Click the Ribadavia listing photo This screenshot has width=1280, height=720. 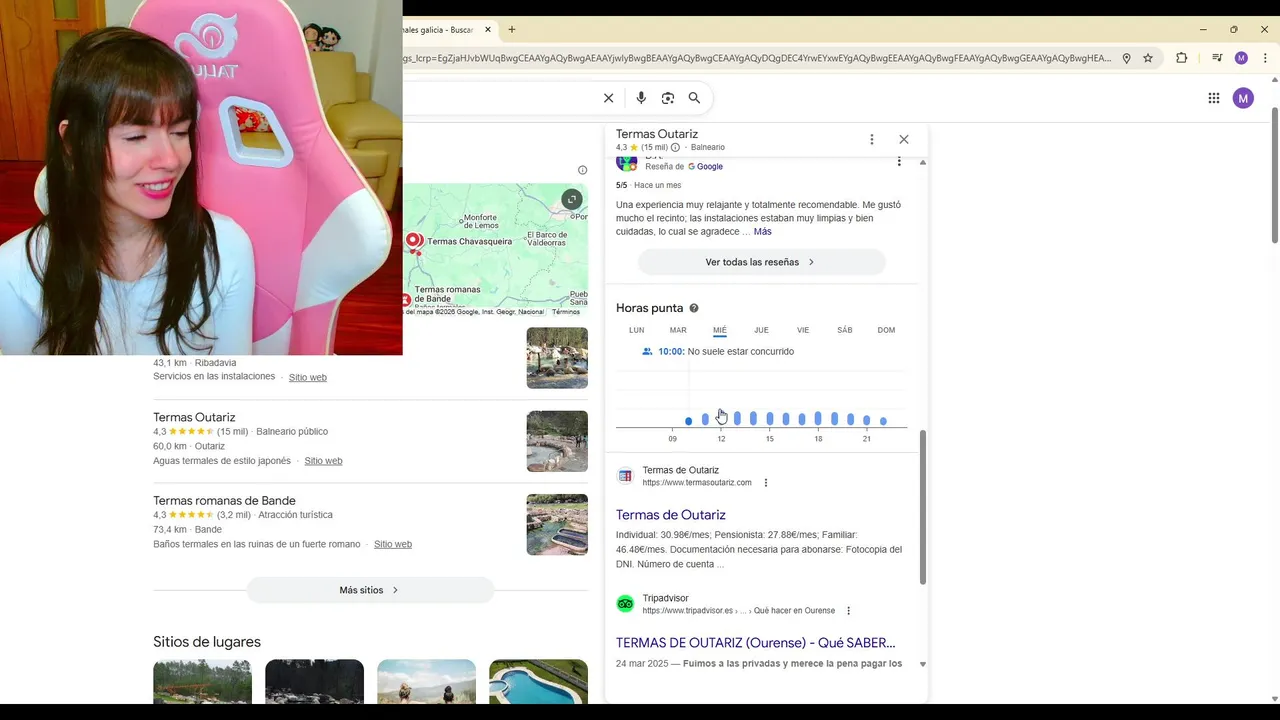tap(557, 358)
